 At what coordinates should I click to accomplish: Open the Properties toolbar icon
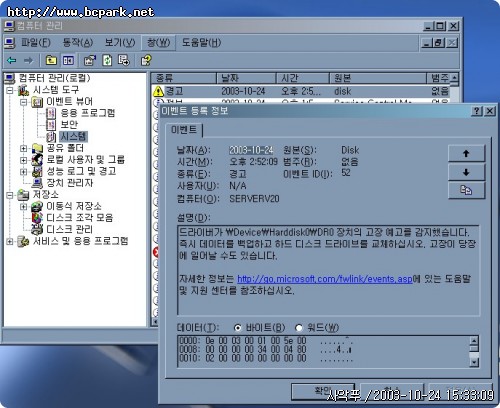(x=90, y=60)
